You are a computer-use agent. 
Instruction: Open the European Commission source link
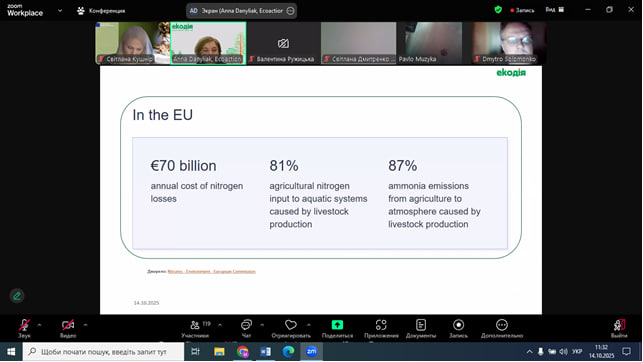pos(212,271)
